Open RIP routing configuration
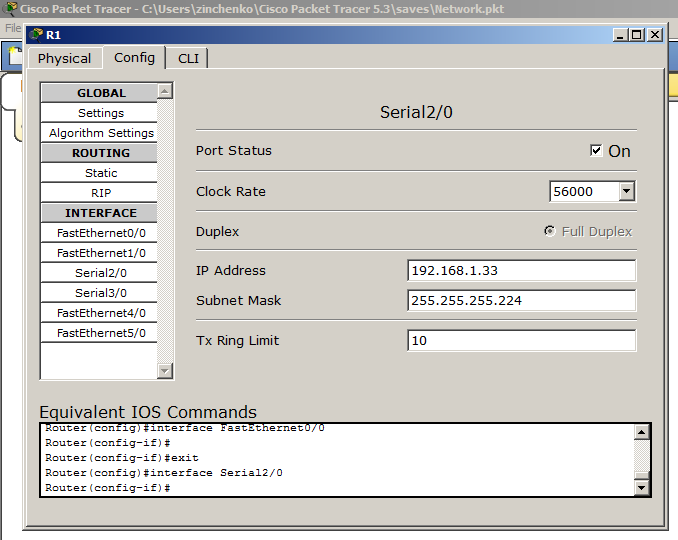Viewport: 678px width, 540px height. coord(99,193)
